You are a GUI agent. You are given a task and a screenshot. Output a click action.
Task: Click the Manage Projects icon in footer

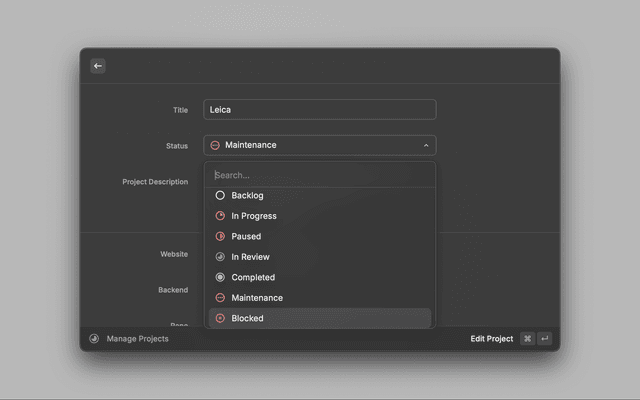click(94, 339)
